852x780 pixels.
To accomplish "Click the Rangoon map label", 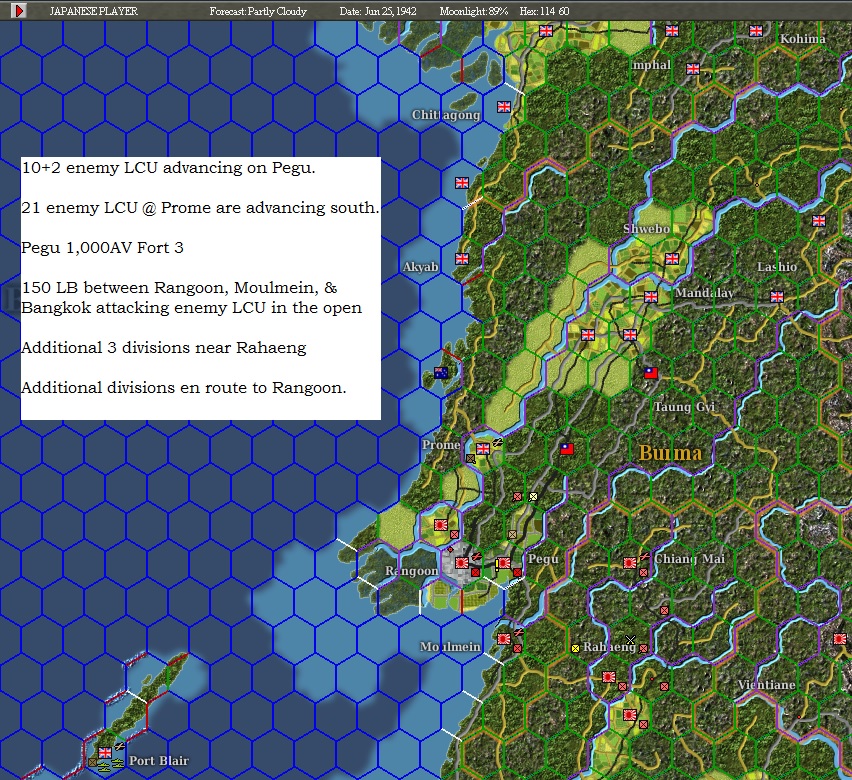I will pos(411,571).
